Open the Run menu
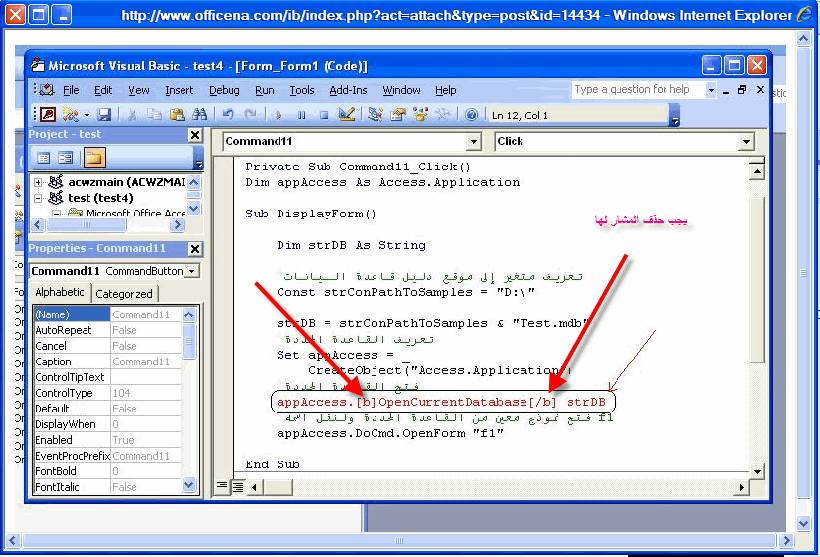The width and height of the screenshot is (820, 557). (265, 90)
